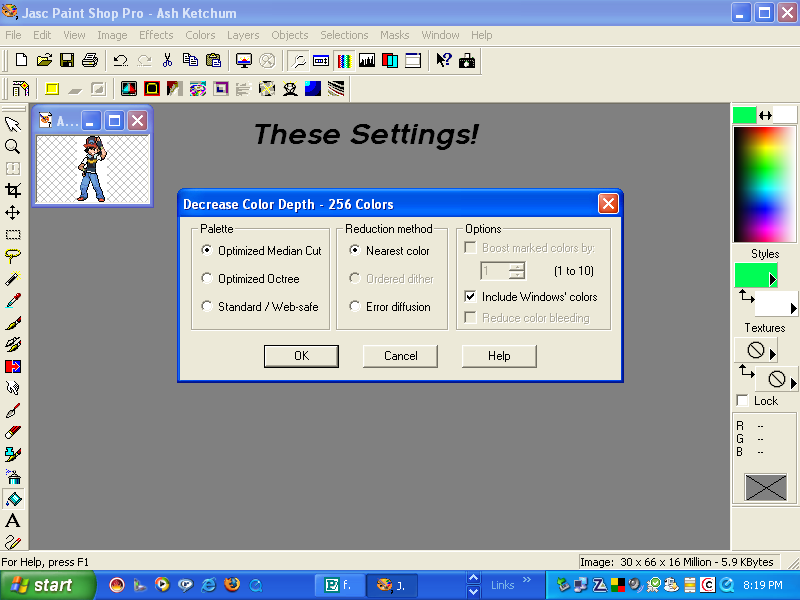Screen dimensions: 800x600
Task: Click the Undo arrow icon
Action: click(121, 60)
